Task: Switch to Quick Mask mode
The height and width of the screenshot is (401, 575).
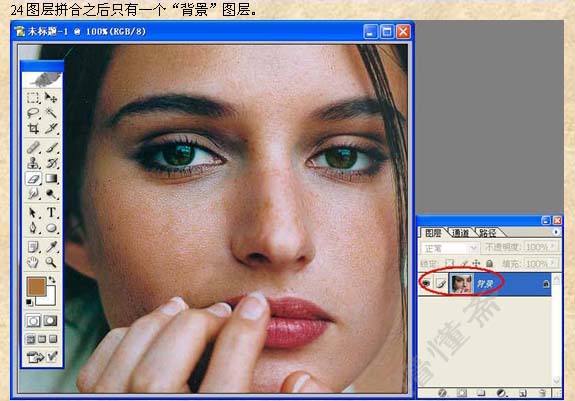Action: (51, 321)
